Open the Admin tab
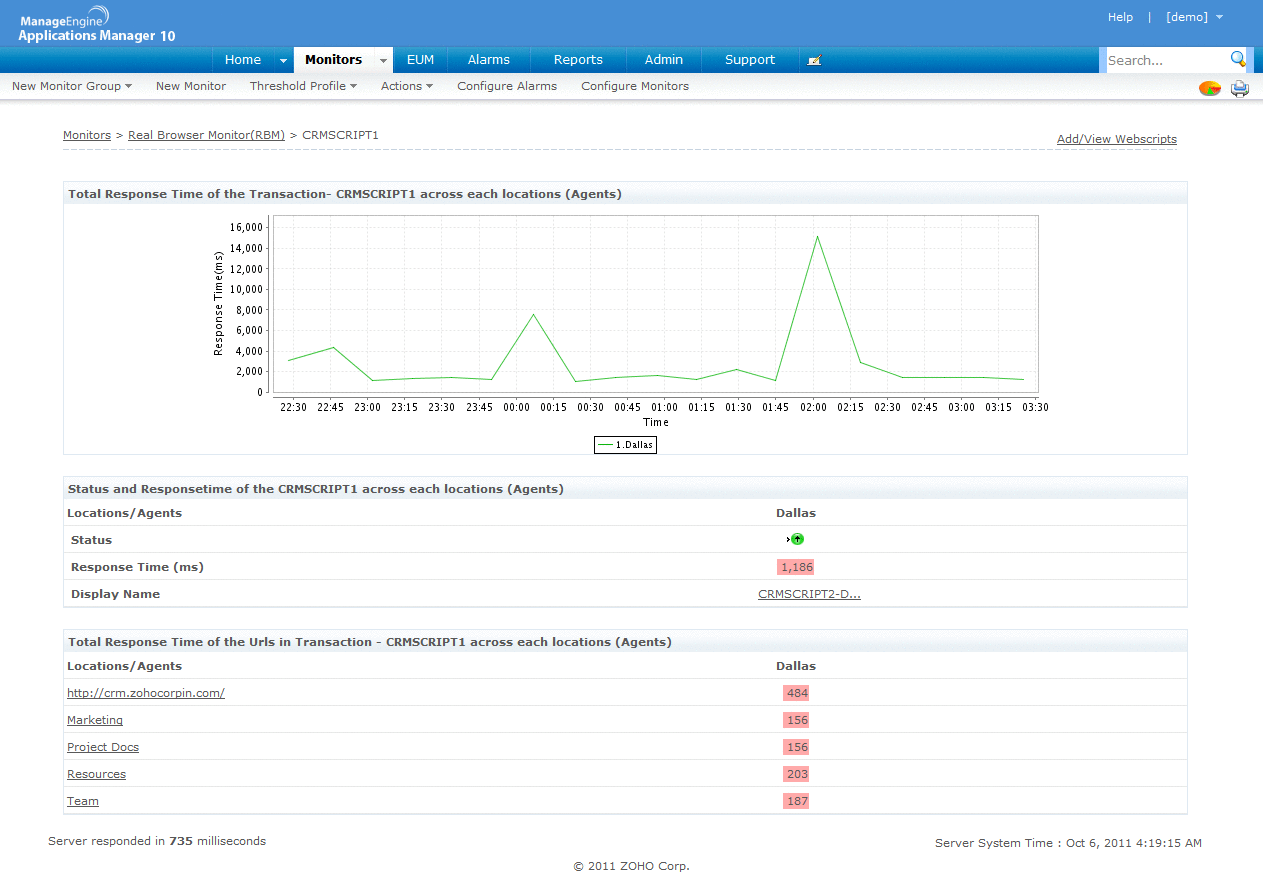The height and width of the screenshot is (879, 1263). (664, 60)
